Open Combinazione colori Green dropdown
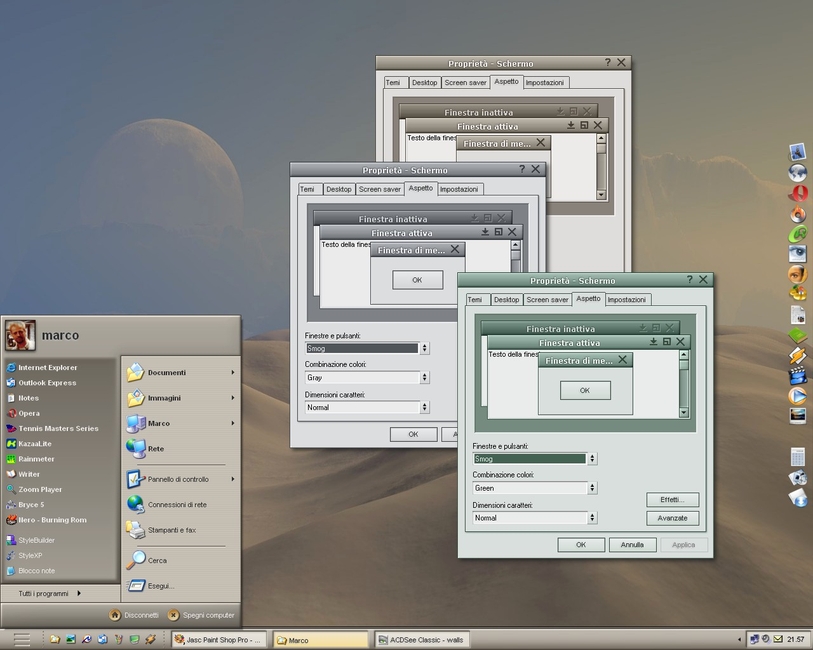Image resolution: width=813 pixels, height=650 pixels. (592, 488)
